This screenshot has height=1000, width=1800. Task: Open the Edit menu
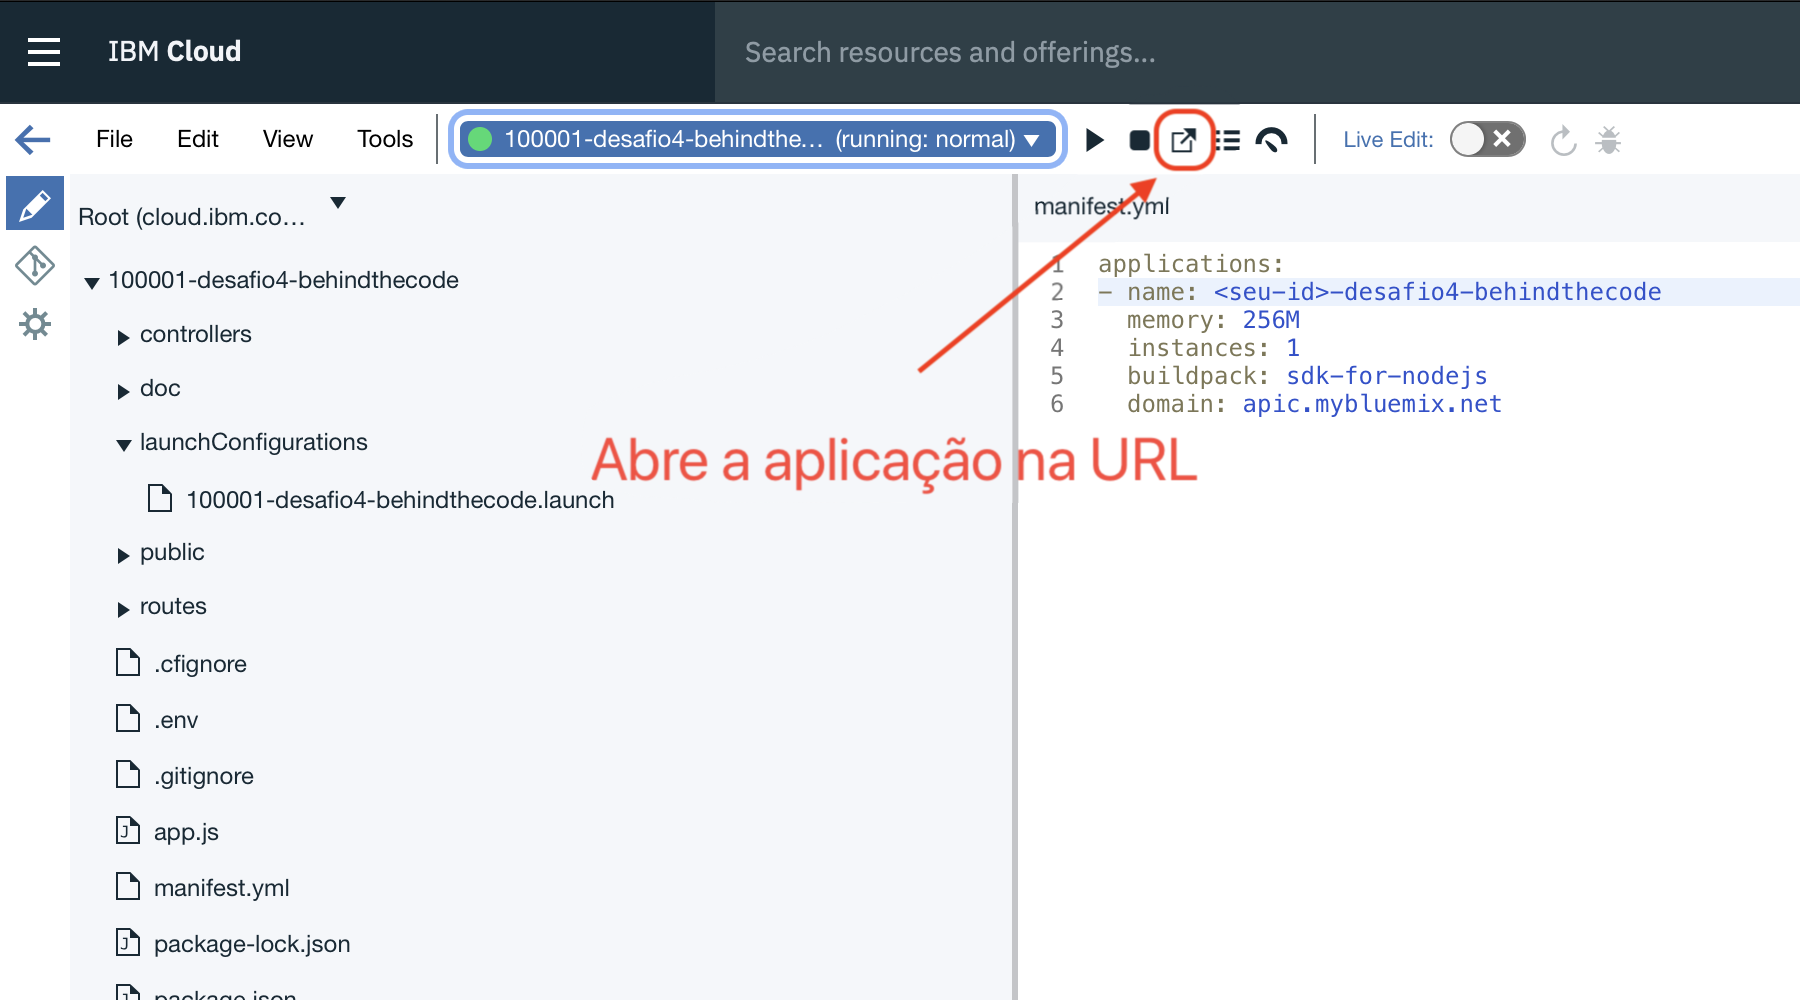click(x=198, y=139)
